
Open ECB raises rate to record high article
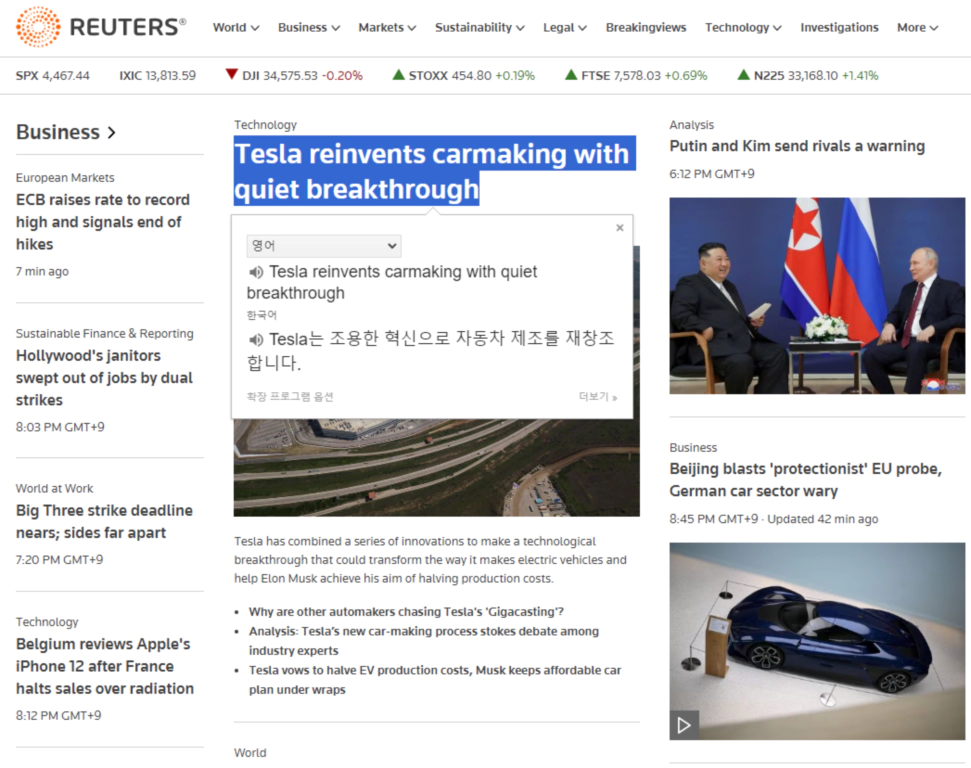pos(103,222)
